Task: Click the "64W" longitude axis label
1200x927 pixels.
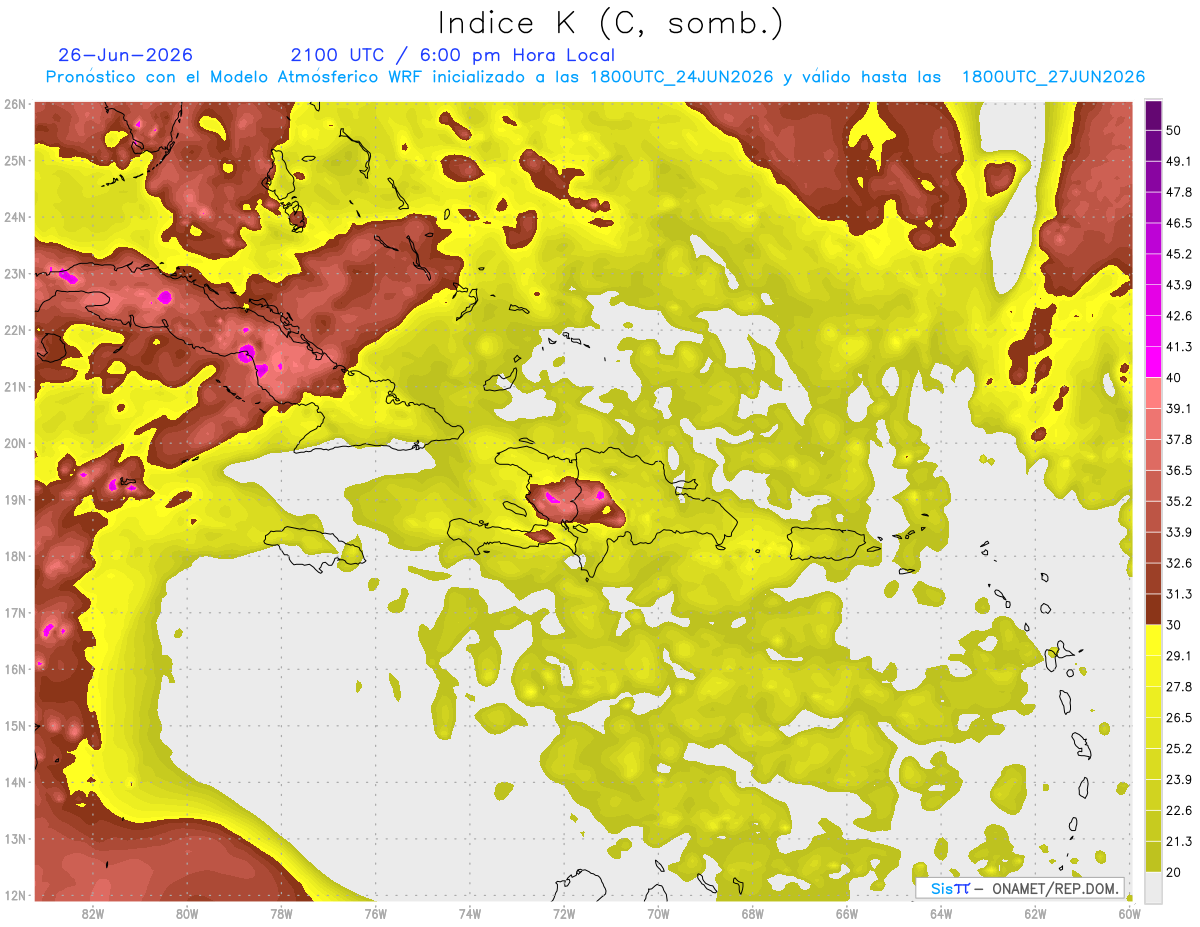Action: (x=941, y=913)
